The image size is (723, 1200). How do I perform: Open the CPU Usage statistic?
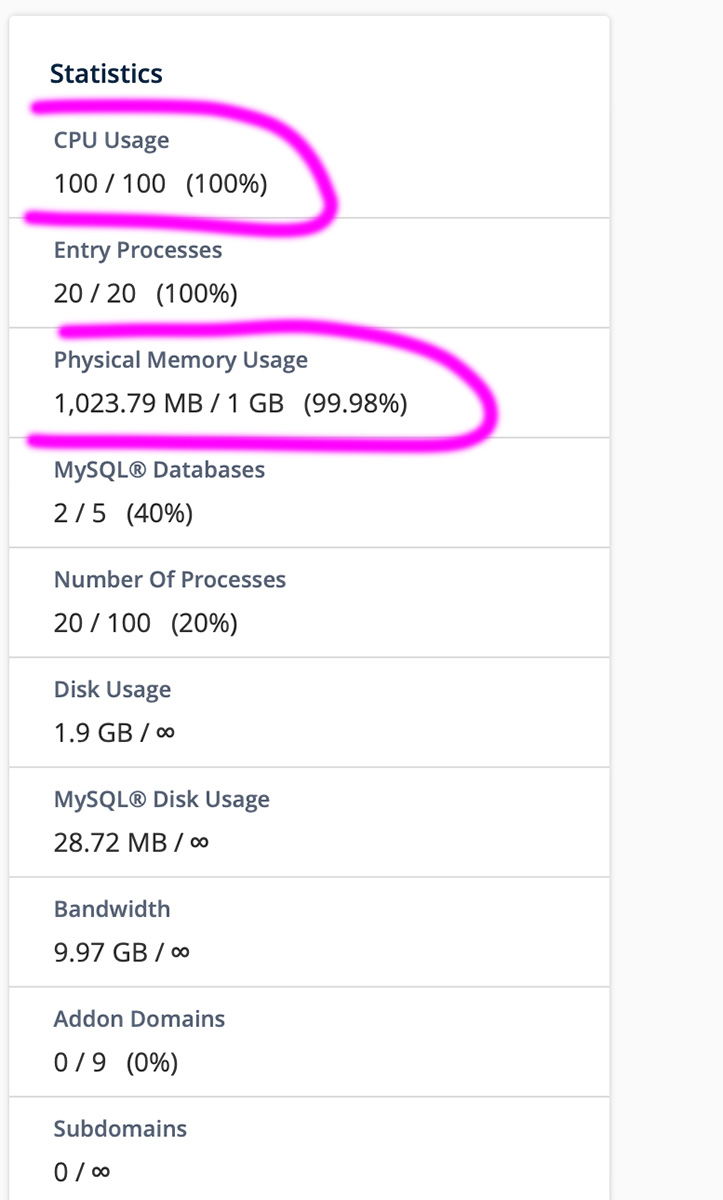click(111, 141)
